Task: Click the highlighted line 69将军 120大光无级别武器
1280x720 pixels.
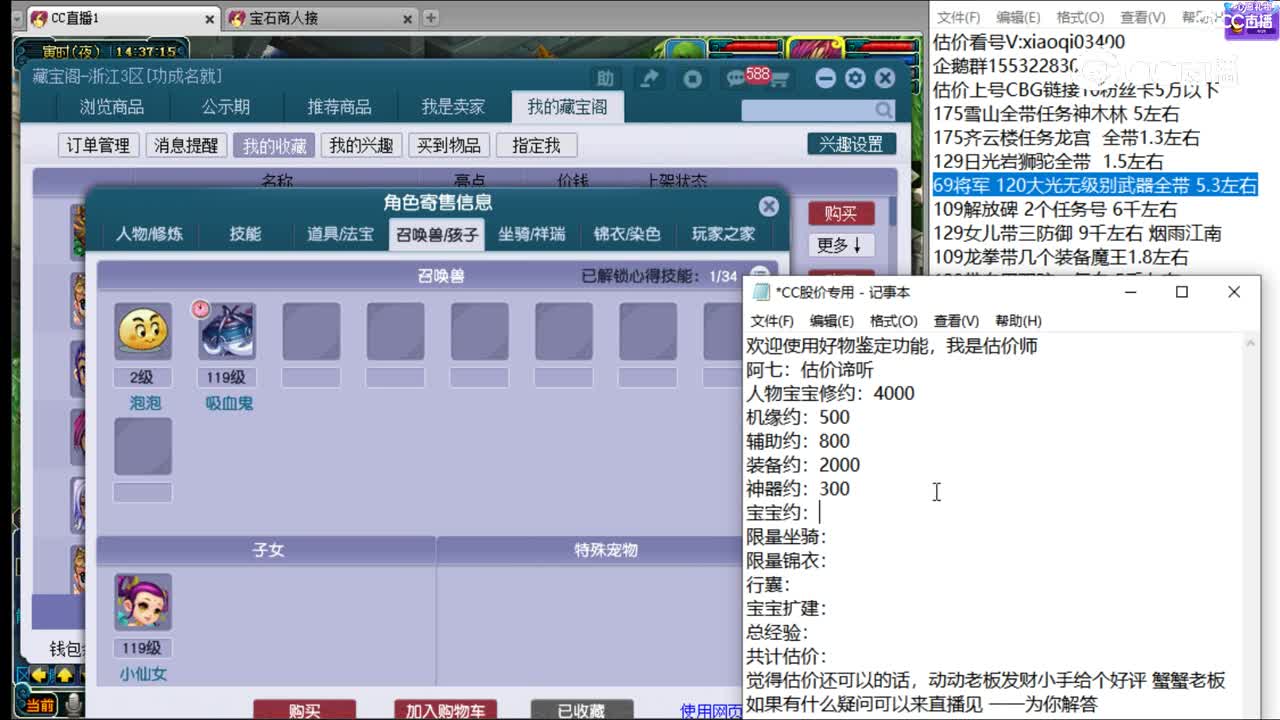Action: (1095, 185)
